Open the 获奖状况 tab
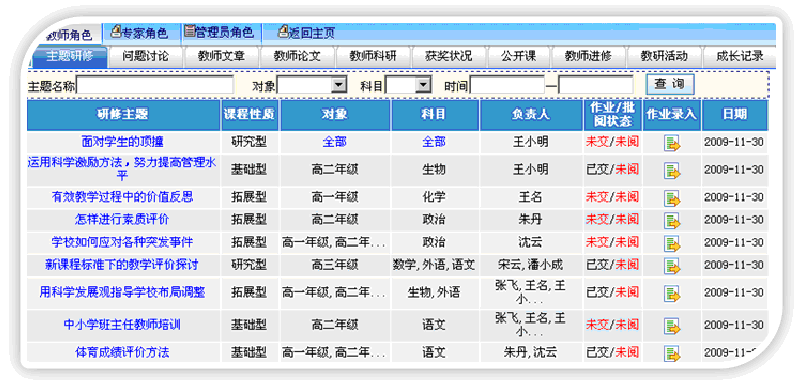This screenshot has width=804, height=390. point(448,56)
